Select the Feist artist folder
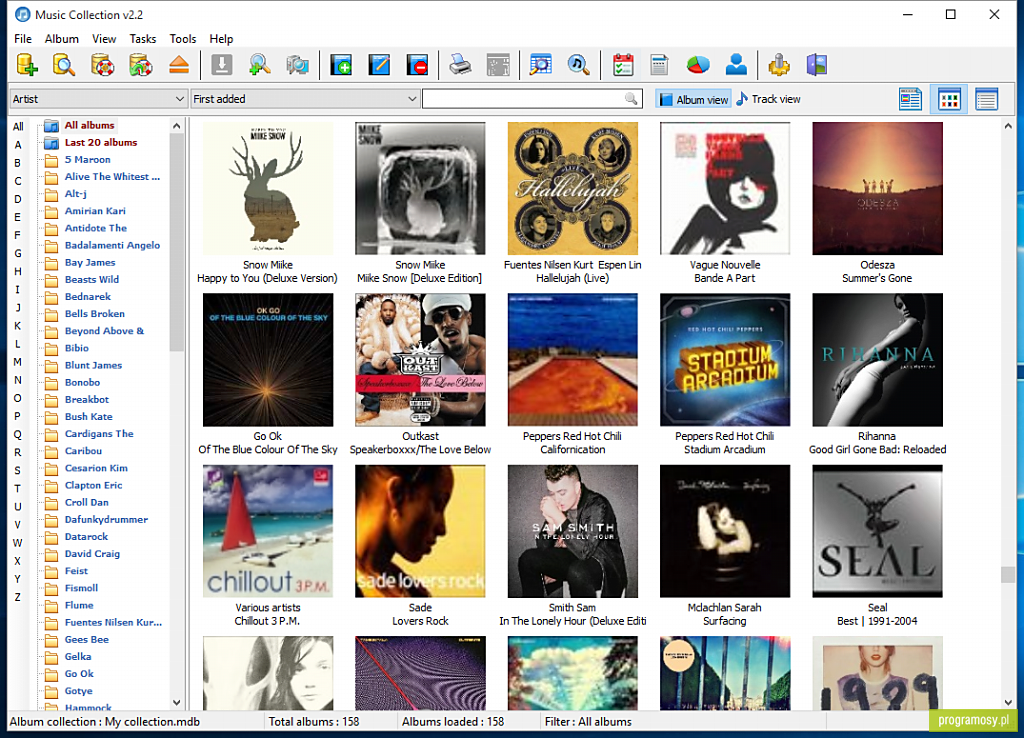 point(76,570)
